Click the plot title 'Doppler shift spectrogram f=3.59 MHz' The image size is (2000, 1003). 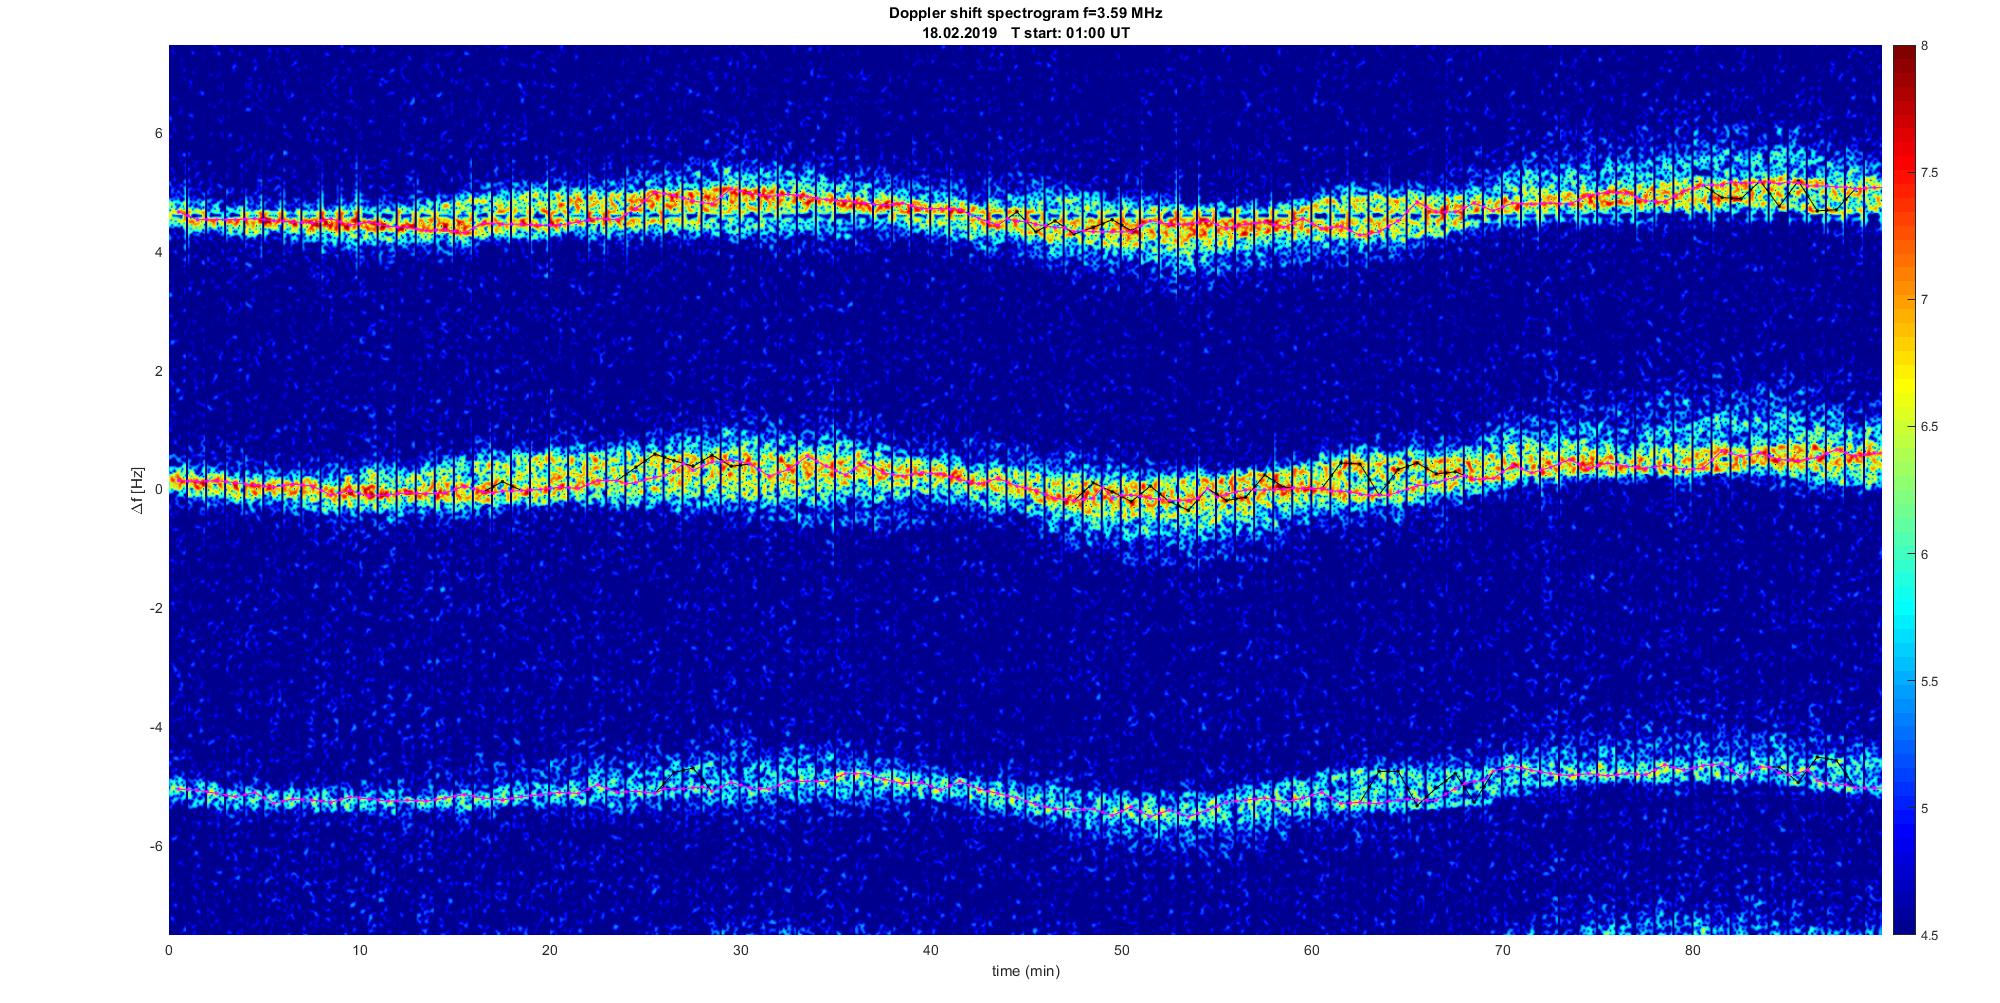click(1025, 14)
